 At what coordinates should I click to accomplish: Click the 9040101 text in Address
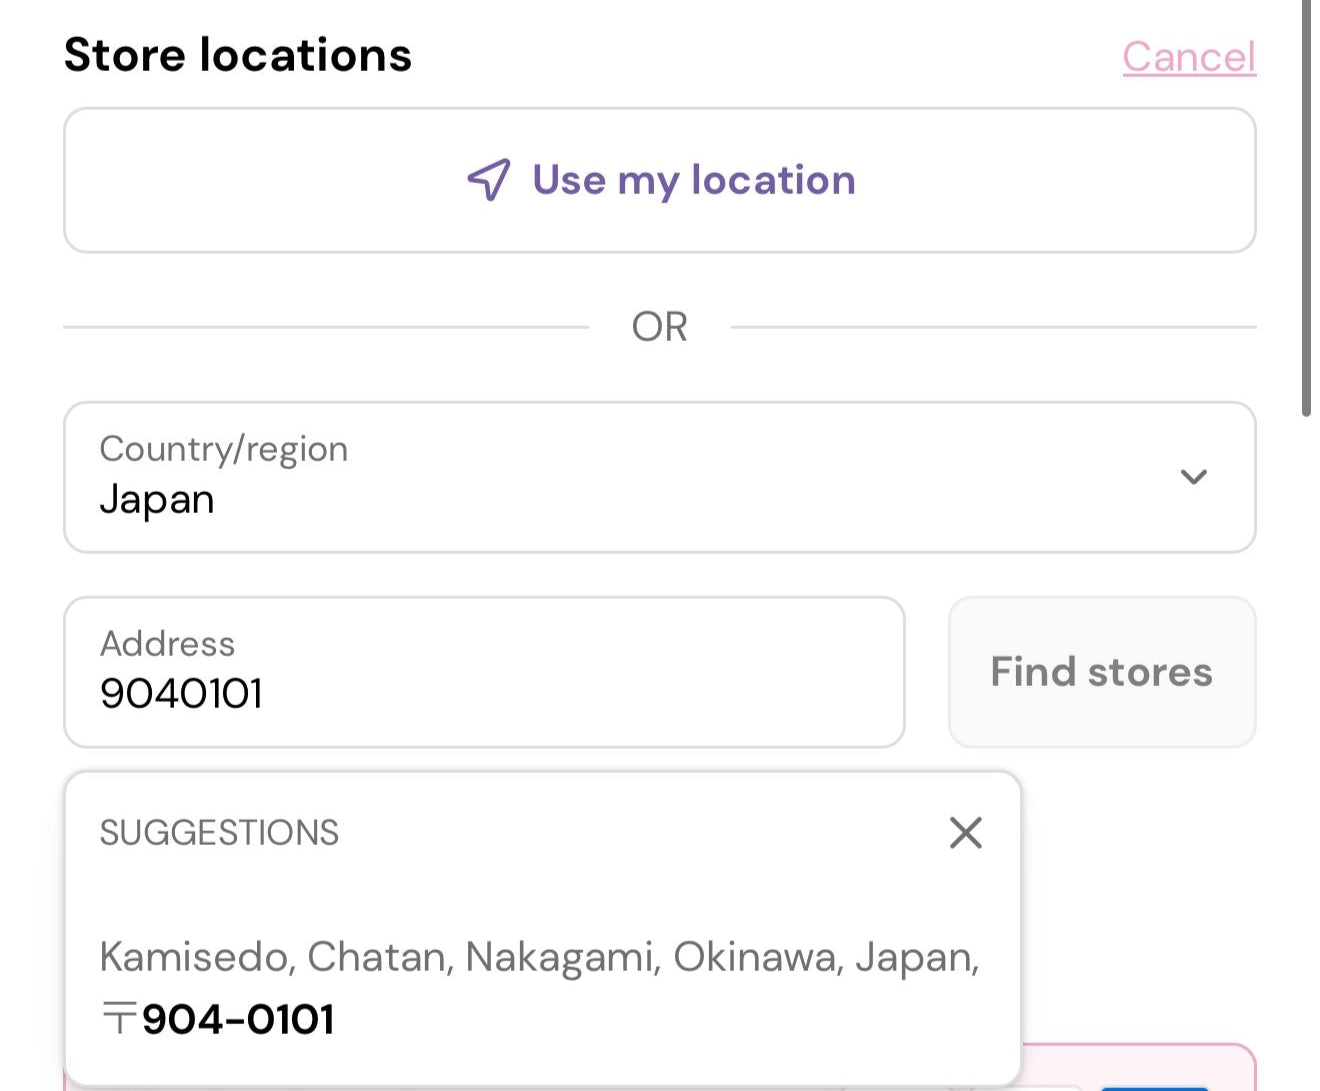[181, 693]
